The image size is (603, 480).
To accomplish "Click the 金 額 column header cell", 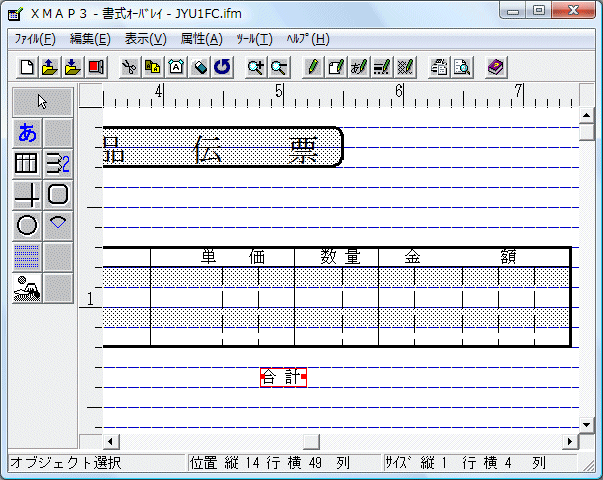I will click(474, 257).
